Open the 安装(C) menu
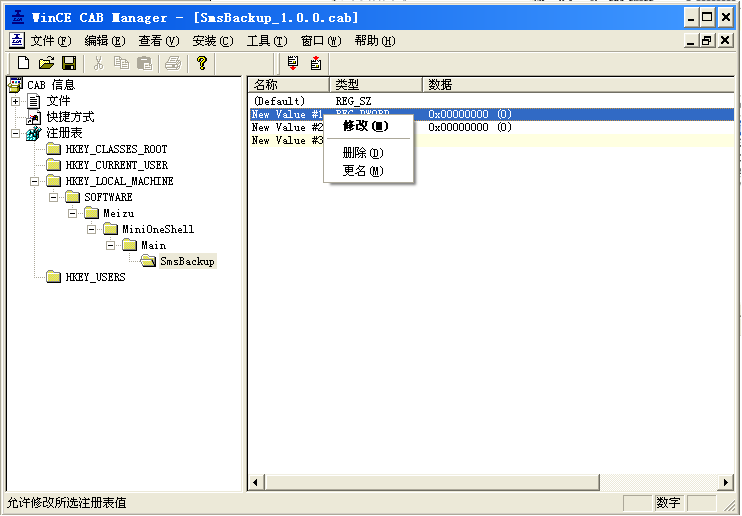 tap(213, 41)
